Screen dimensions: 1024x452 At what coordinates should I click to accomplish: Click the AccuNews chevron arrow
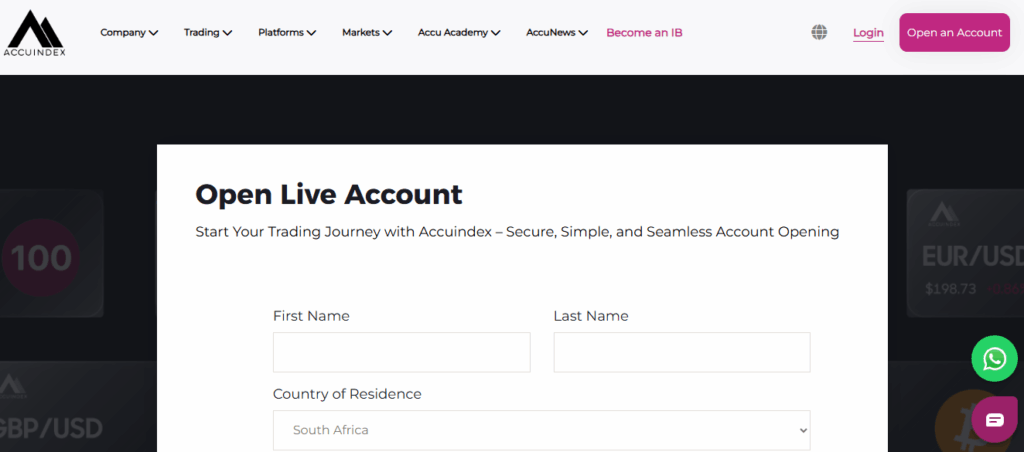tap(583, 33)
